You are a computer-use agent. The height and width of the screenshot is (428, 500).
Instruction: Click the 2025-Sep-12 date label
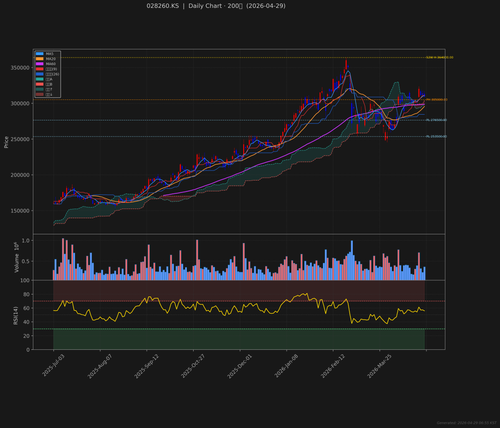tap(146, 366)
